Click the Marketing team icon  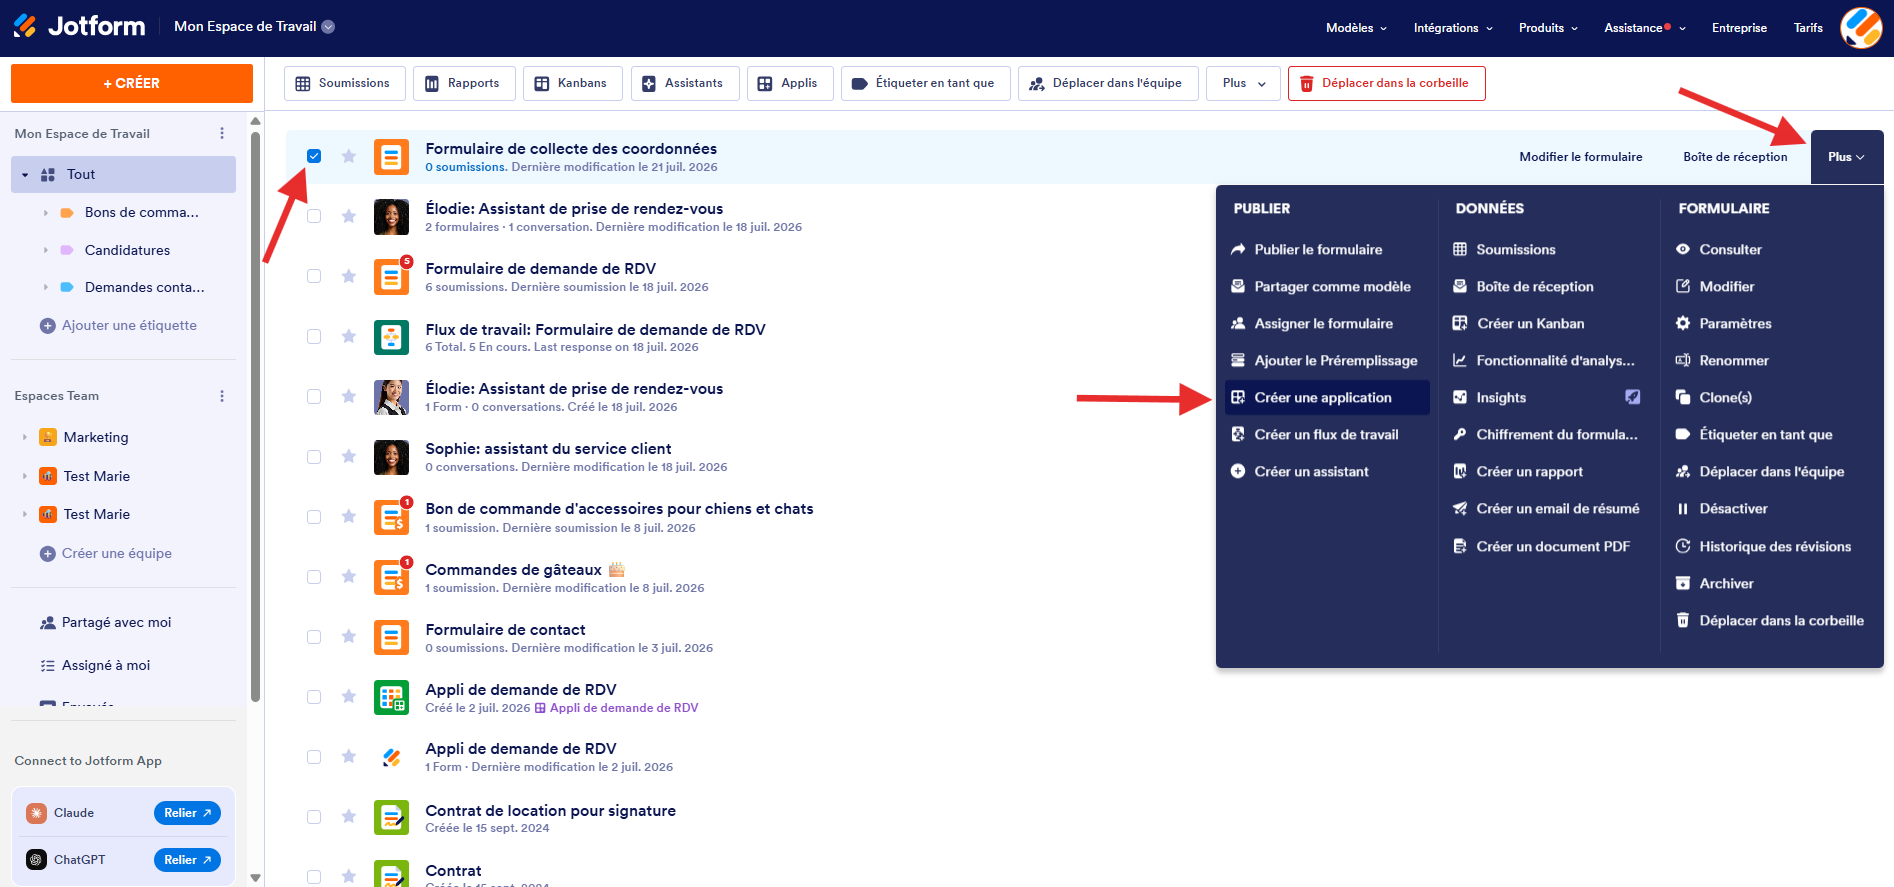(48, 437)
